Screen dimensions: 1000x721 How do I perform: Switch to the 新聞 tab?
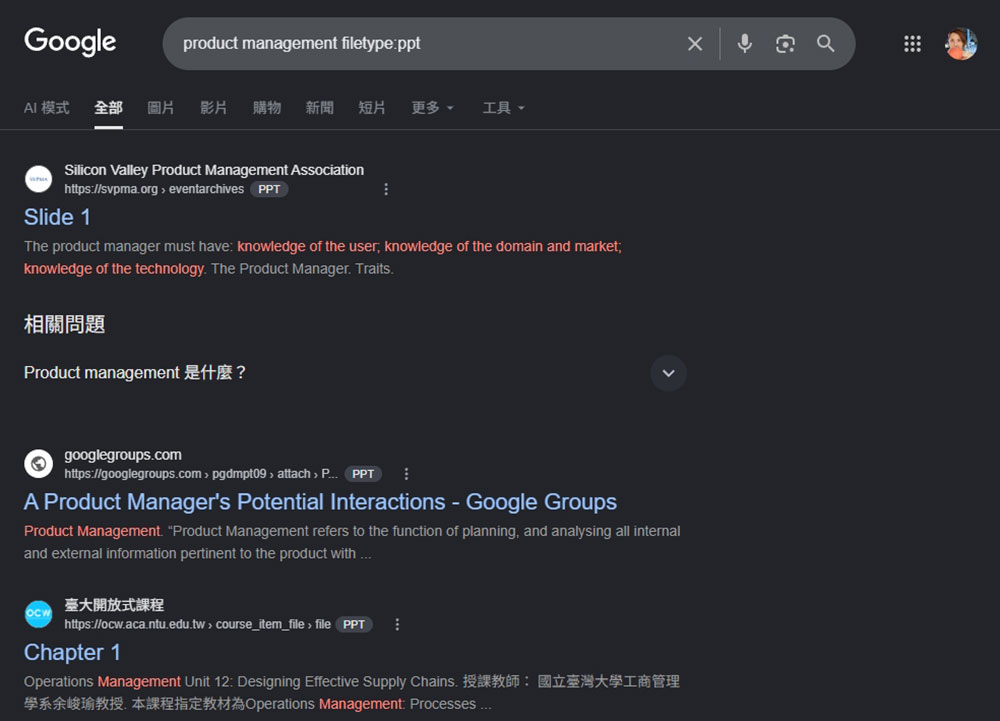pos(320,108)
